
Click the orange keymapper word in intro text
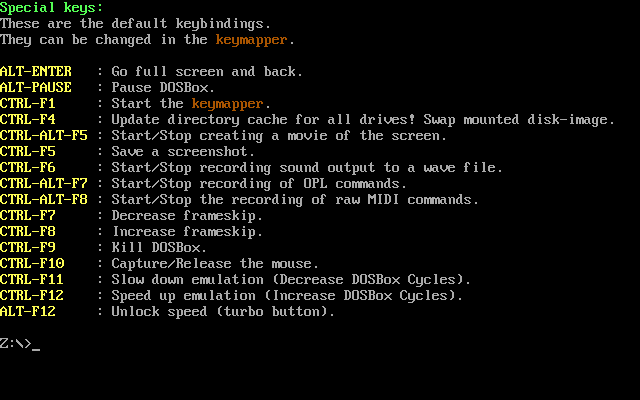(x=251, y=40)
